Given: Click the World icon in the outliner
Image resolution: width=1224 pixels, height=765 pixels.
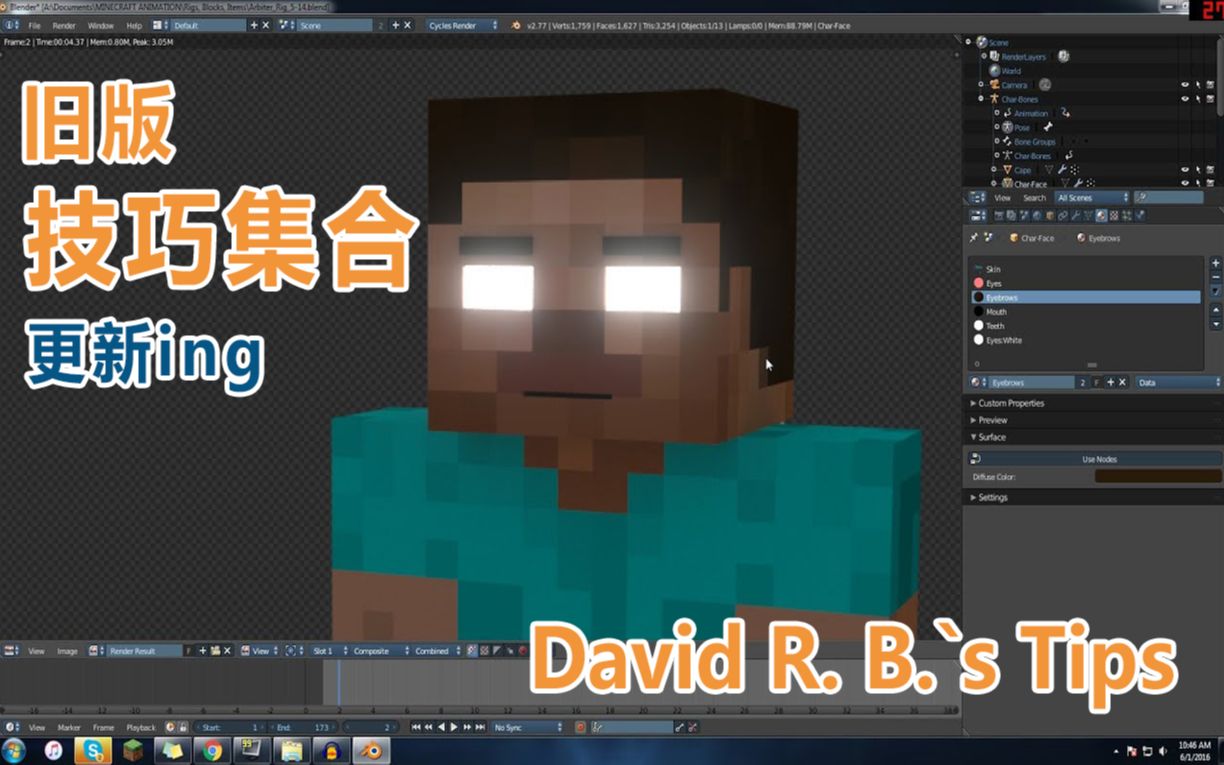Looking at the screenshot, I should 995,71.
